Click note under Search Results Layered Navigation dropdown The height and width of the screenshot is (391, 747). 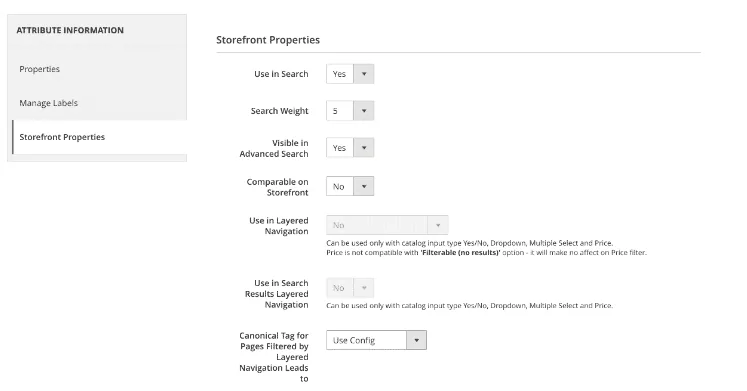point(469,306)
